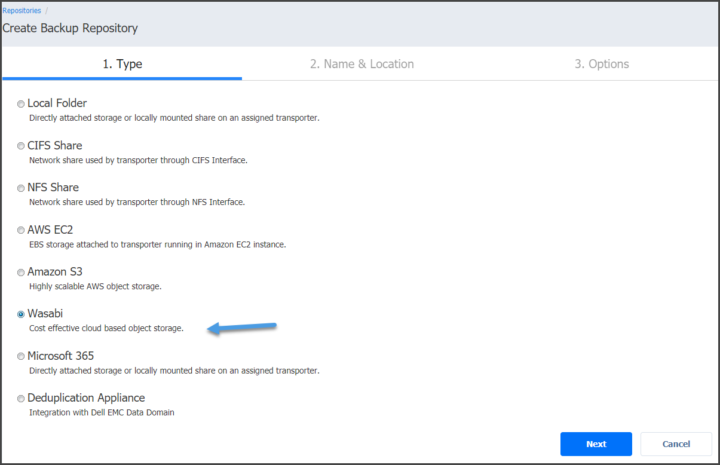Click the Next button

pyautogui.click(x=596, y=444)
